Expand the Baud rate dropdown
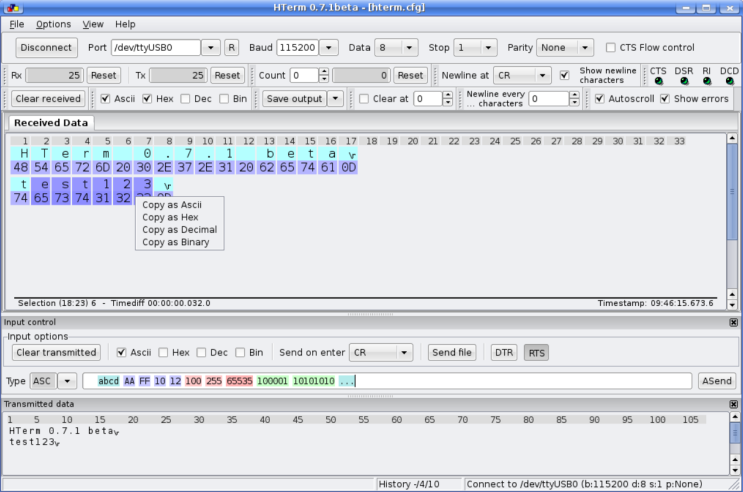 point(335,47)
